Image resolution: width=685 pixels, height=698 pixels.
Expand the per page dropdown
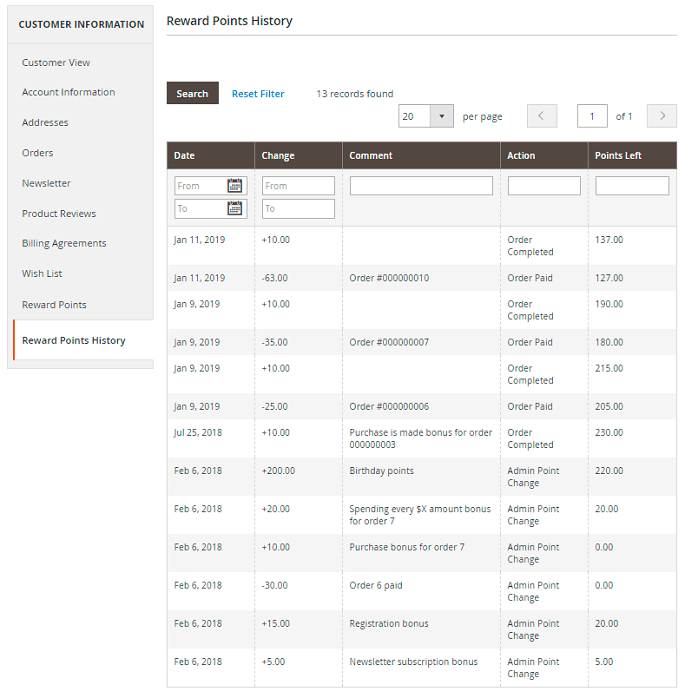click(x=442, y=116)
